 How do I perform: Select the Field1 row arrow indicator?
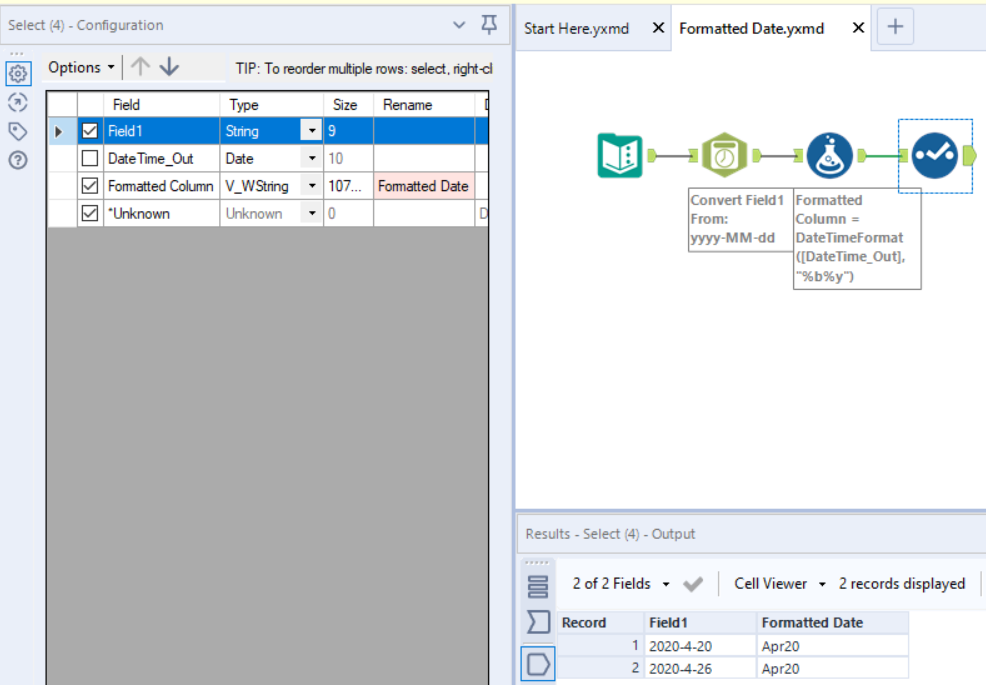pos(59,131)
